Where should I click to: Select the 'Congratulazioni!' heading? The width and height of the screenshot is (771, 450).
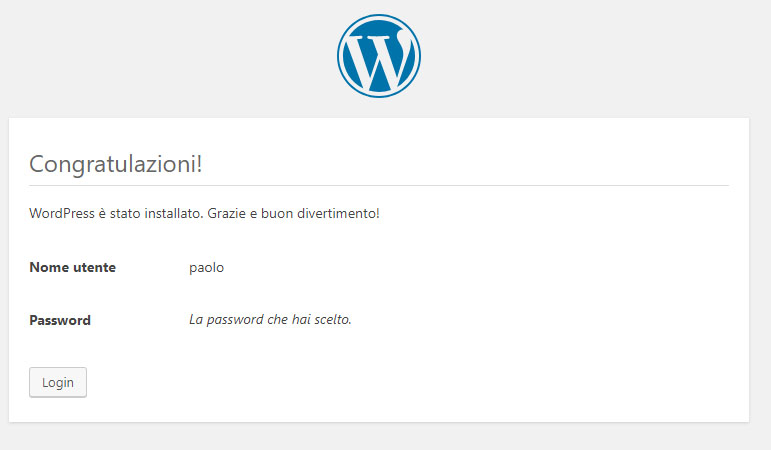(x=116, y=164)
